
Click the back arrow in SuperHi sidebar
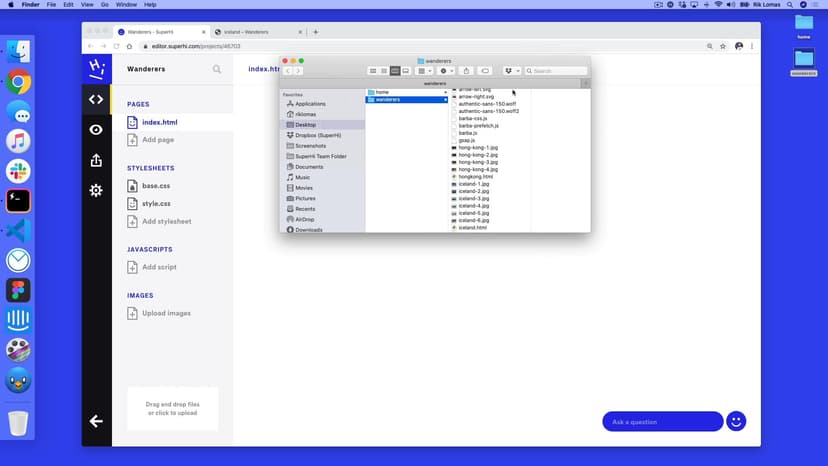click(96, 421)
